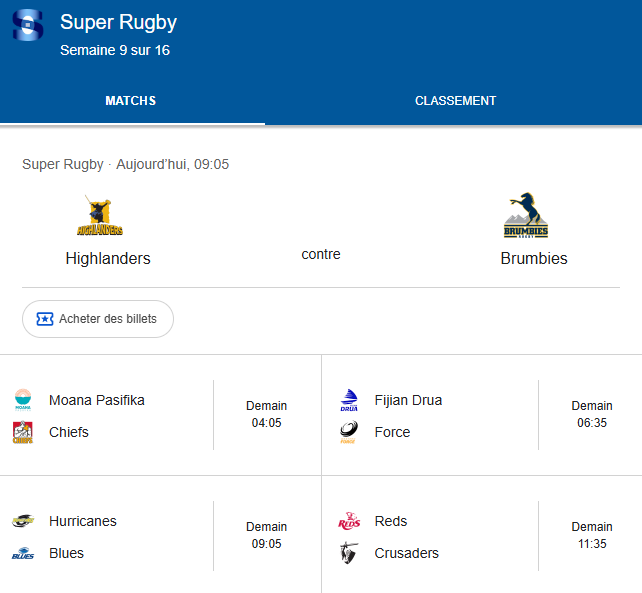Click the Semaine 9 sur 16 subtitle
The image size is (642, 593).
(115, 50)
